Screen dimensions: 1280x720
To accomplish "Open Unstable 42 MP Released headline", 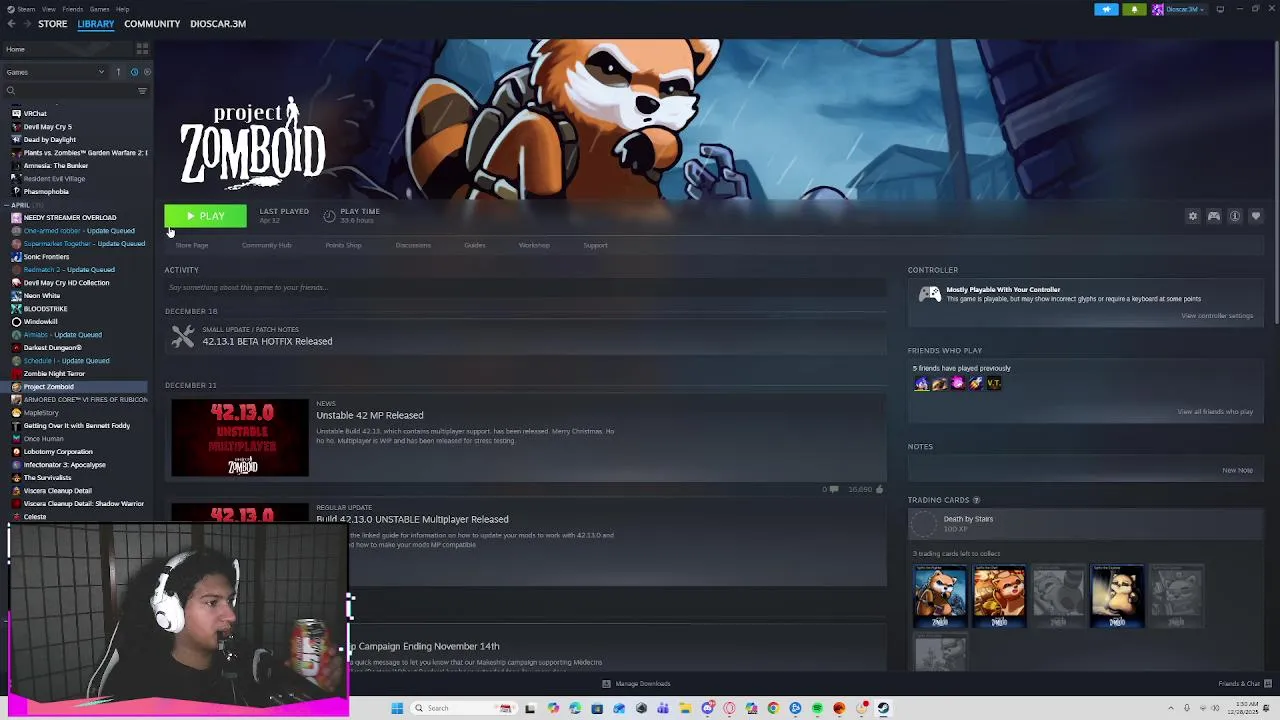I will click(x=369, y=415).
